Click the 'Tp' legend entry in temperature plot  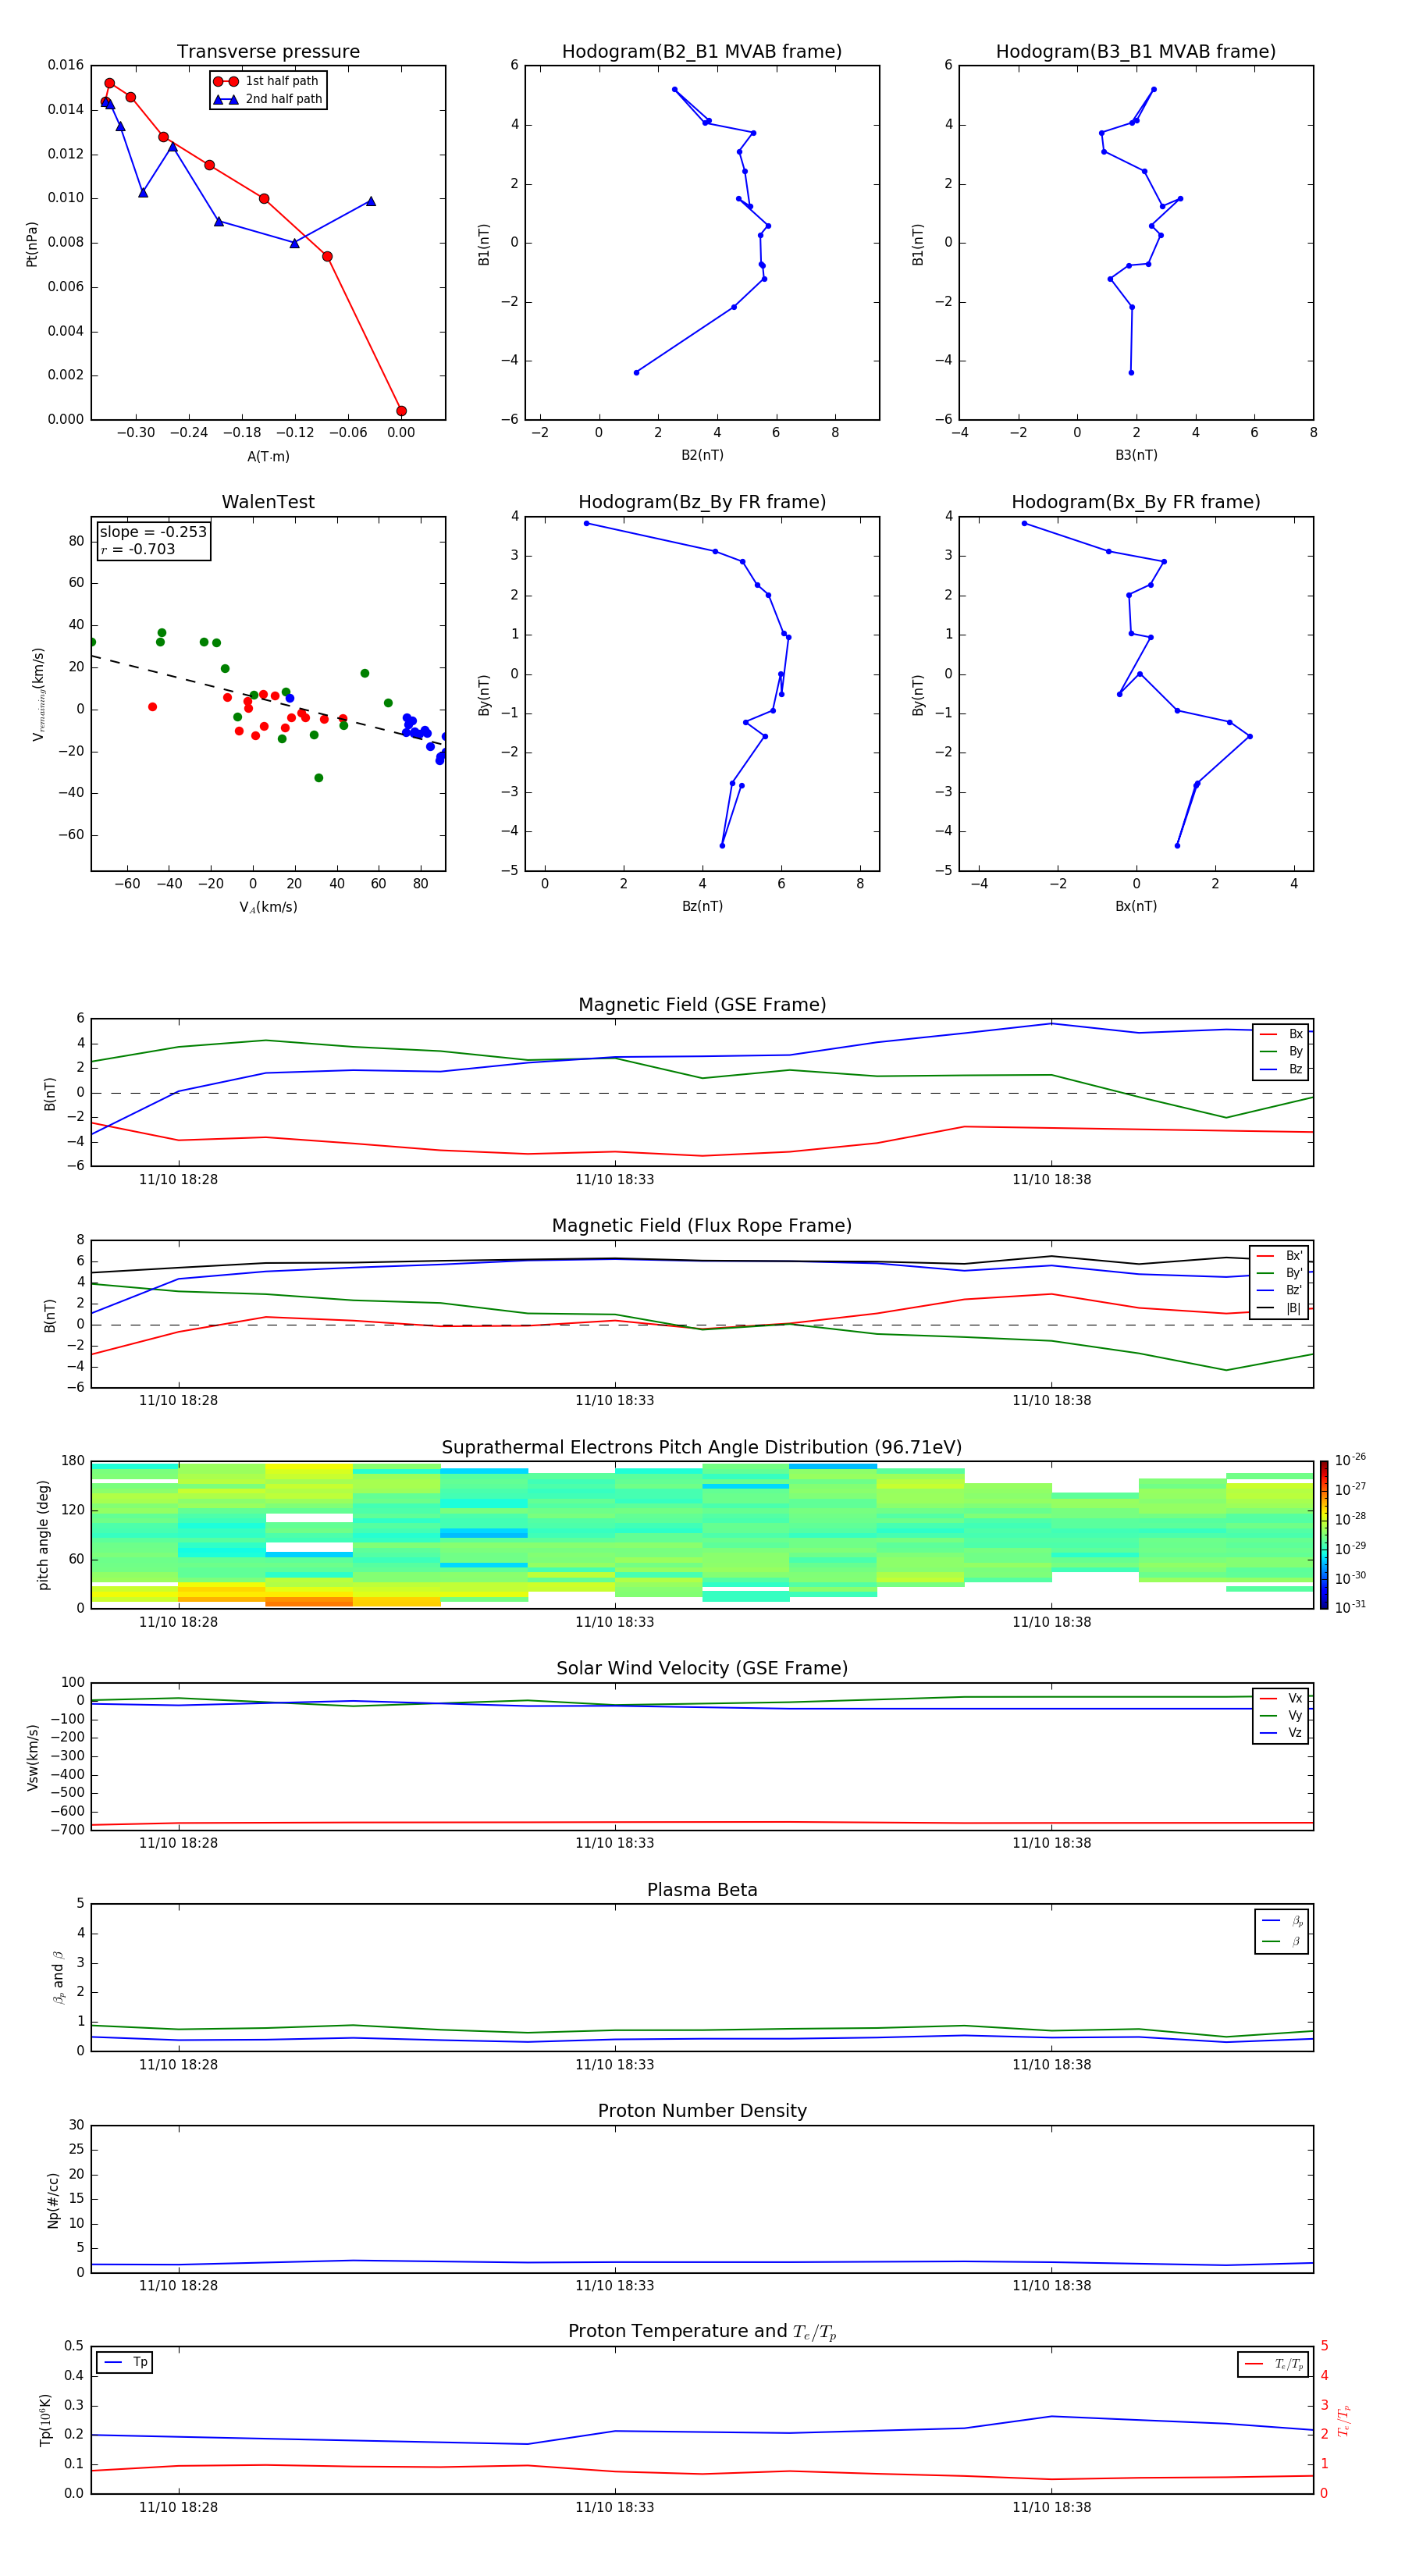coord(125,2363)
